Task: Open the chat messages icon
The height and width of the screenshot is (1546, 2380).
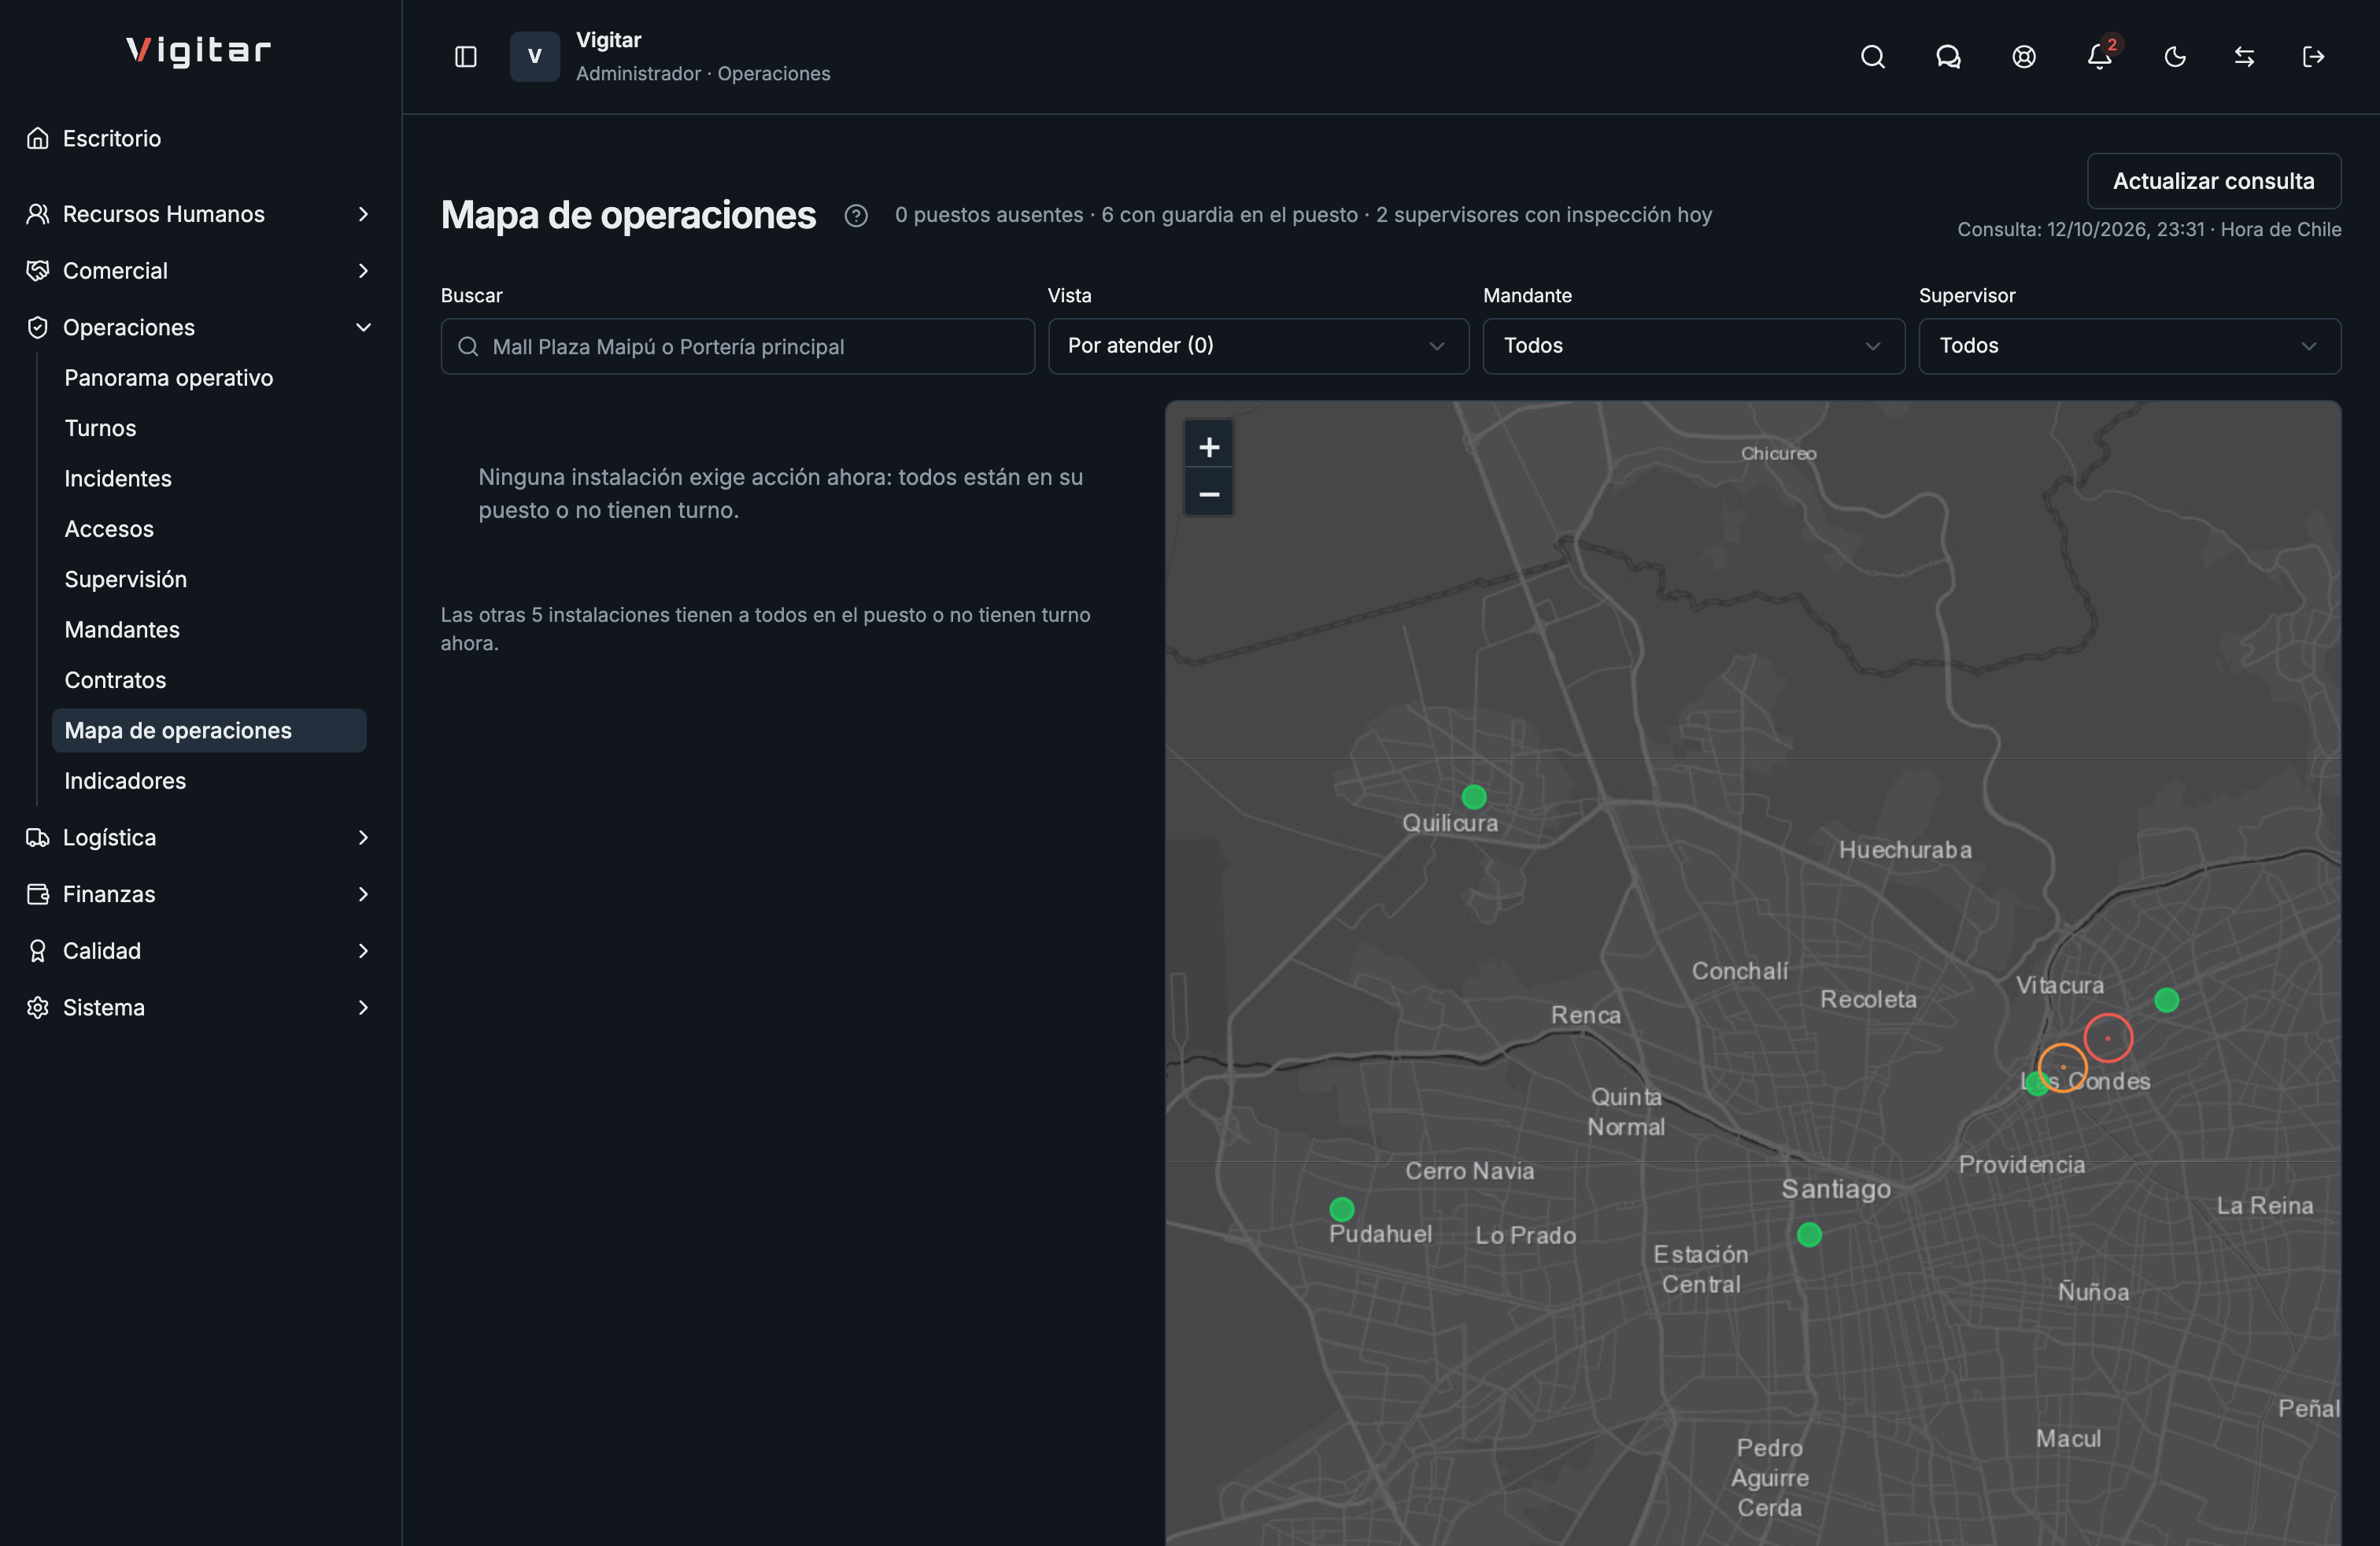Action: [1948, 57]
